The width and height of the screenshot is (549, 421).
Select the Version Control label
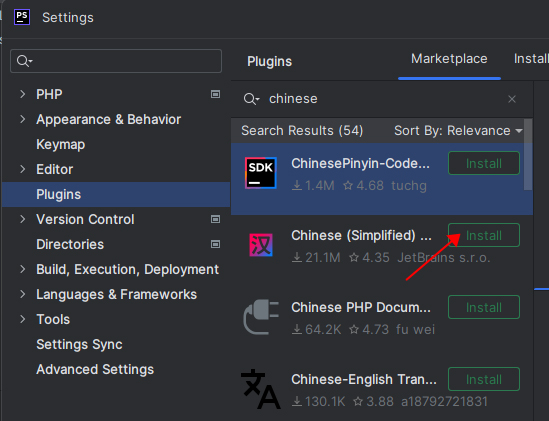pyautogui.click(x=85, y=219)
